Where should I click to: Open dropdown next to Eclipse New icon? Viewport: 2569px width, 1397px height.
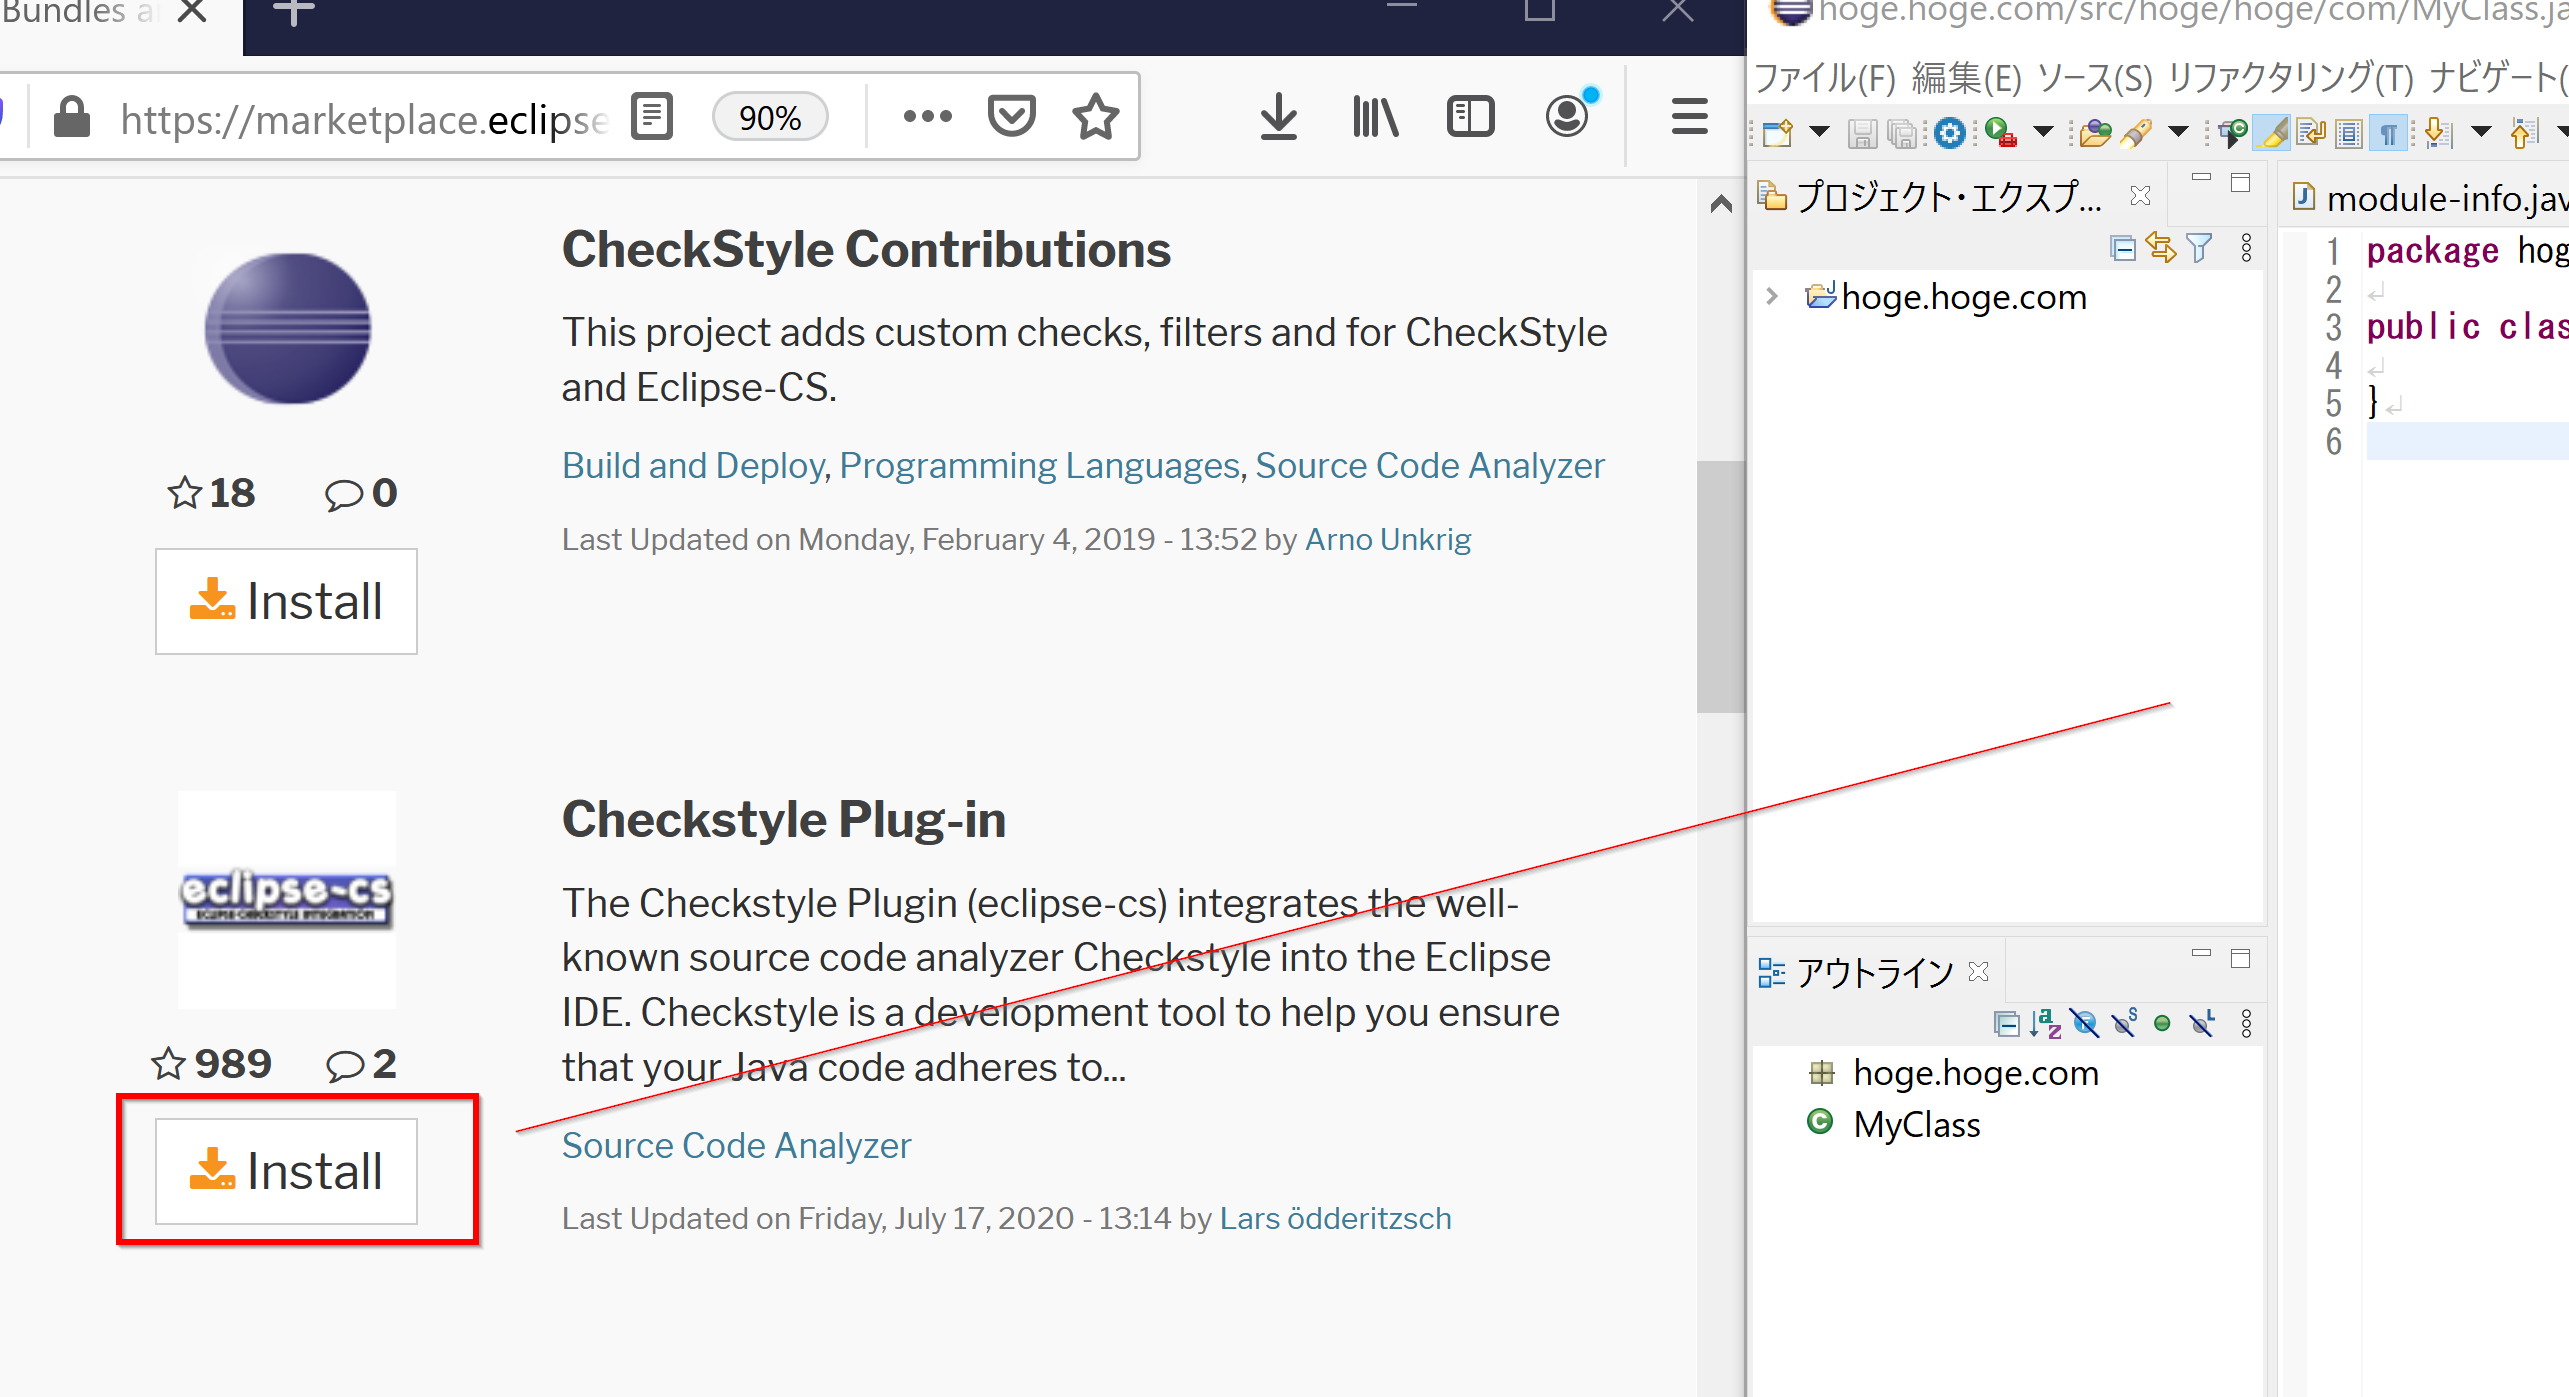click(x=1819, y=131)
